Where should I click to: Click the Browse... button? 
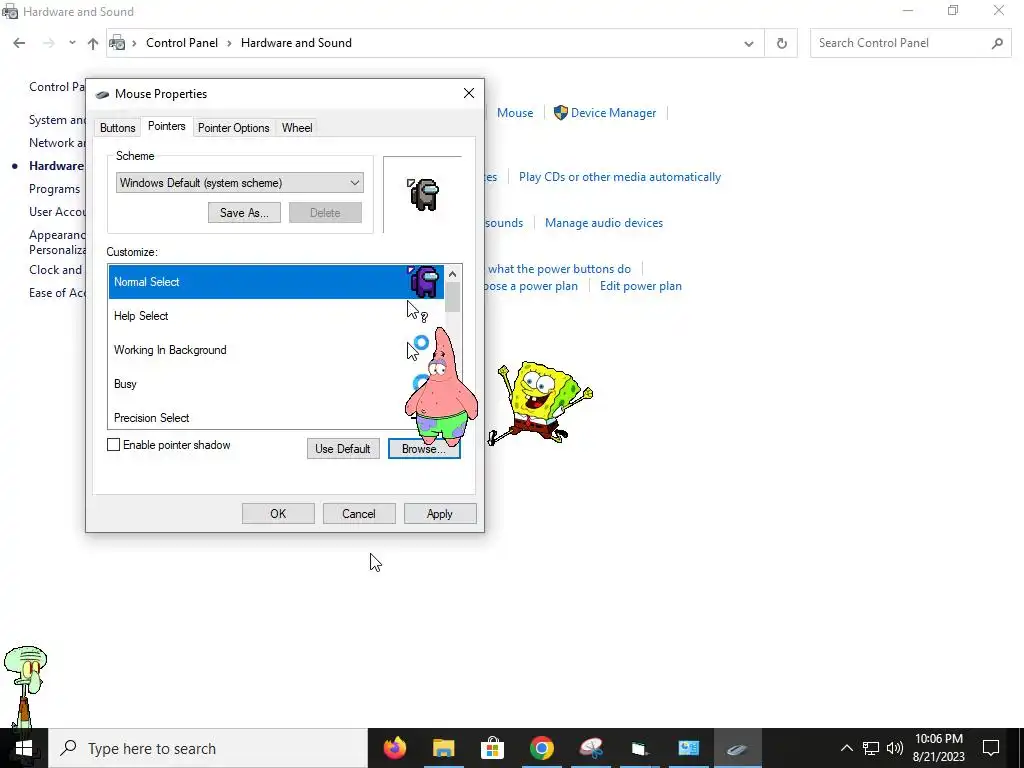point(424,449)
